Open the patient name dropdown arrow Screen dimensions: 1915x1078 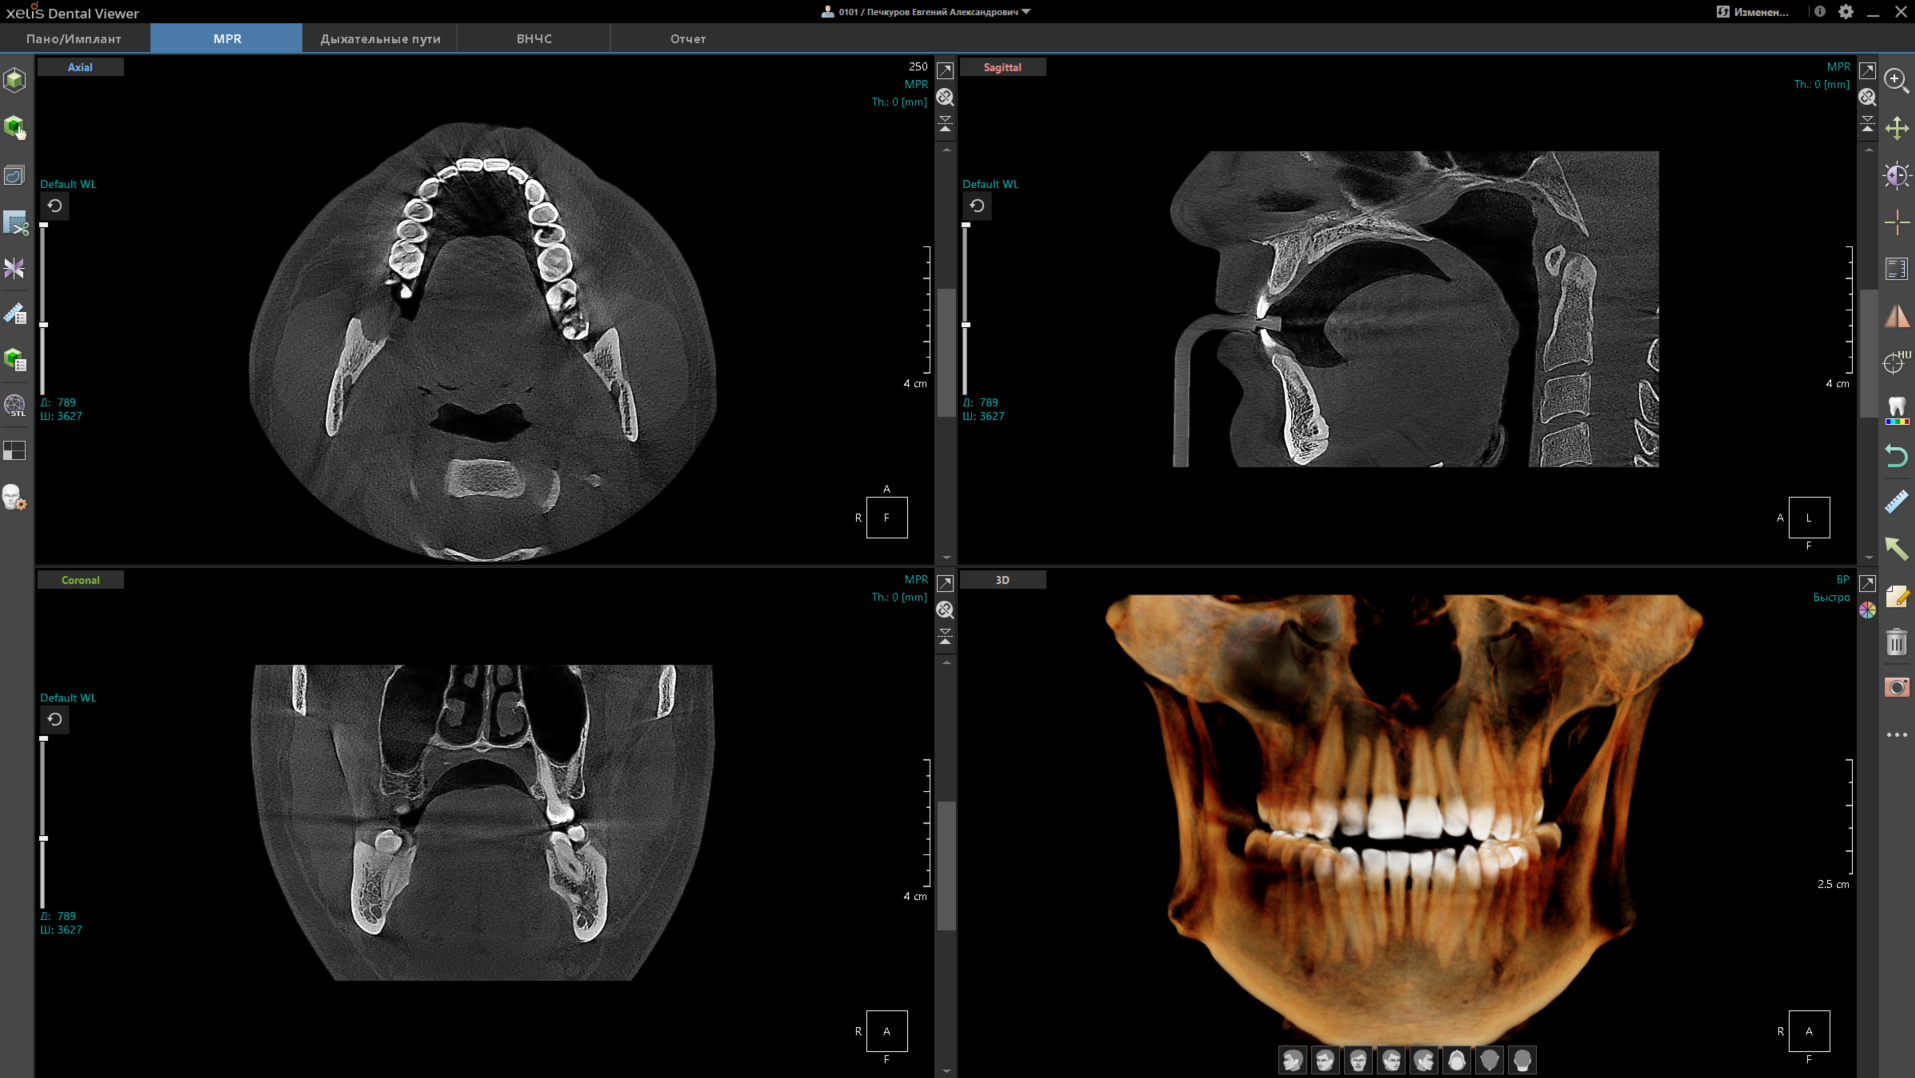coord(1026,12)
